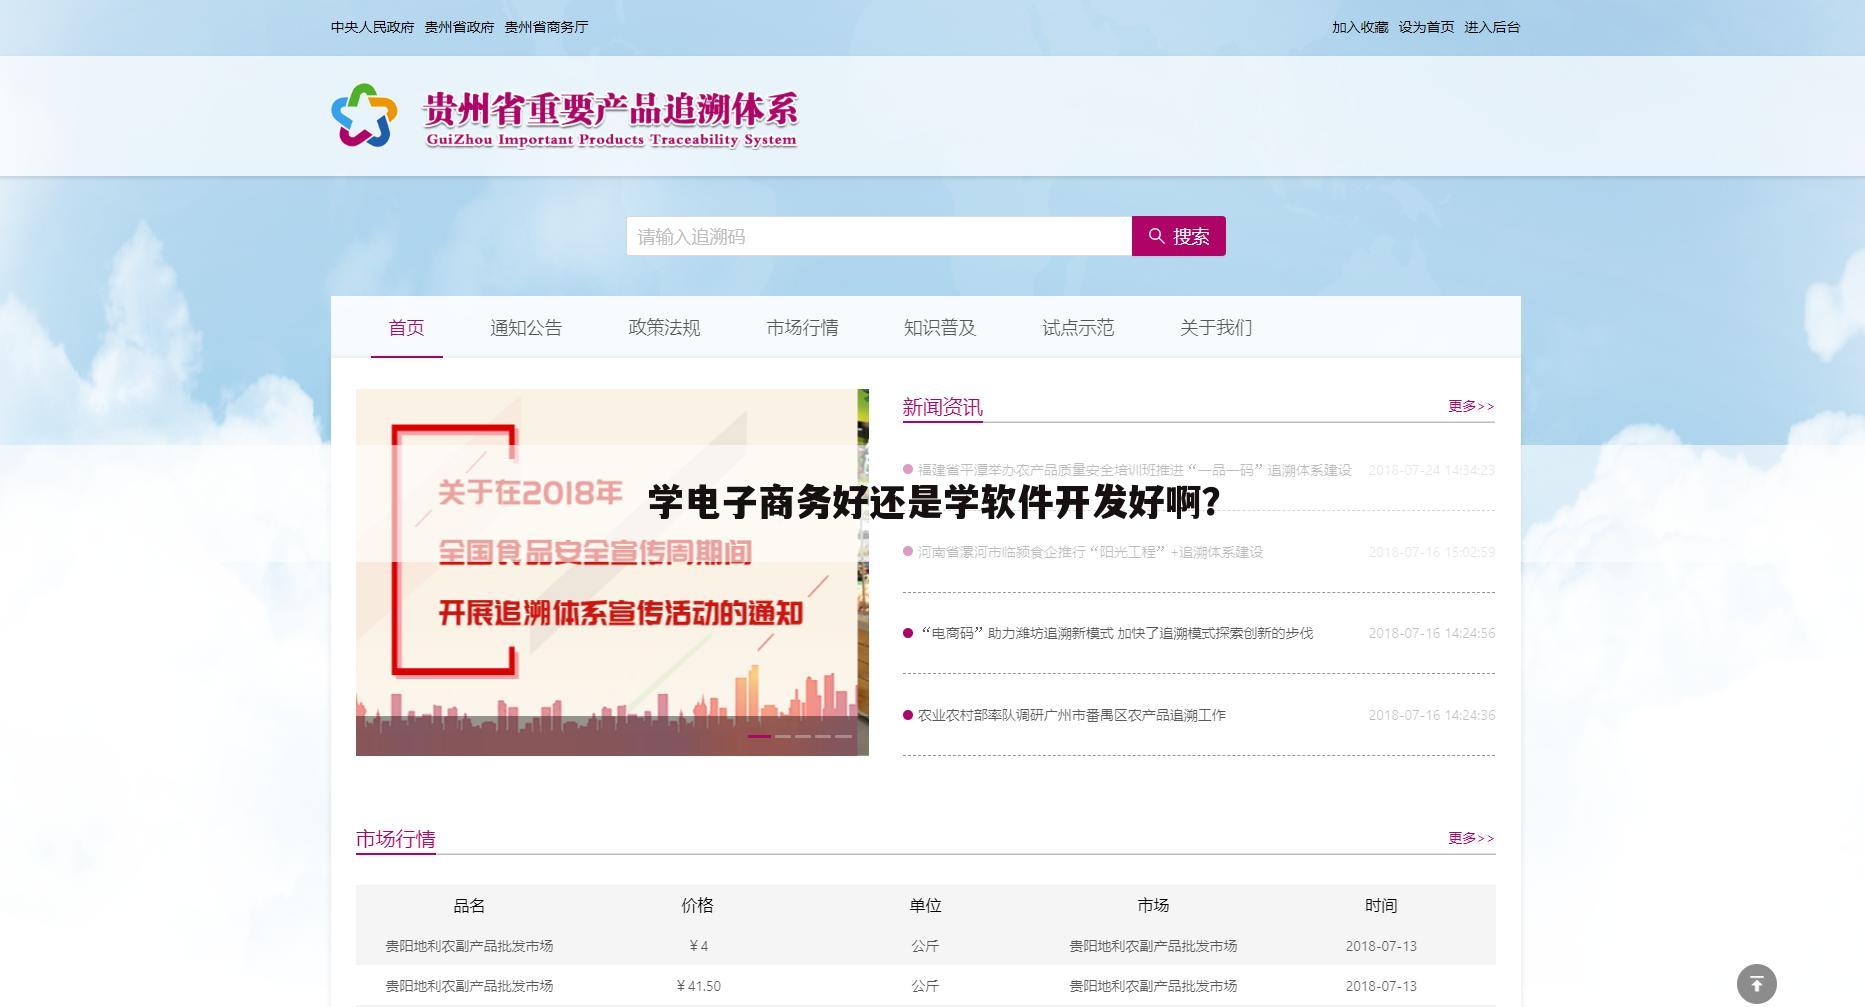Click the ¥4 price cell

(698, 946)
